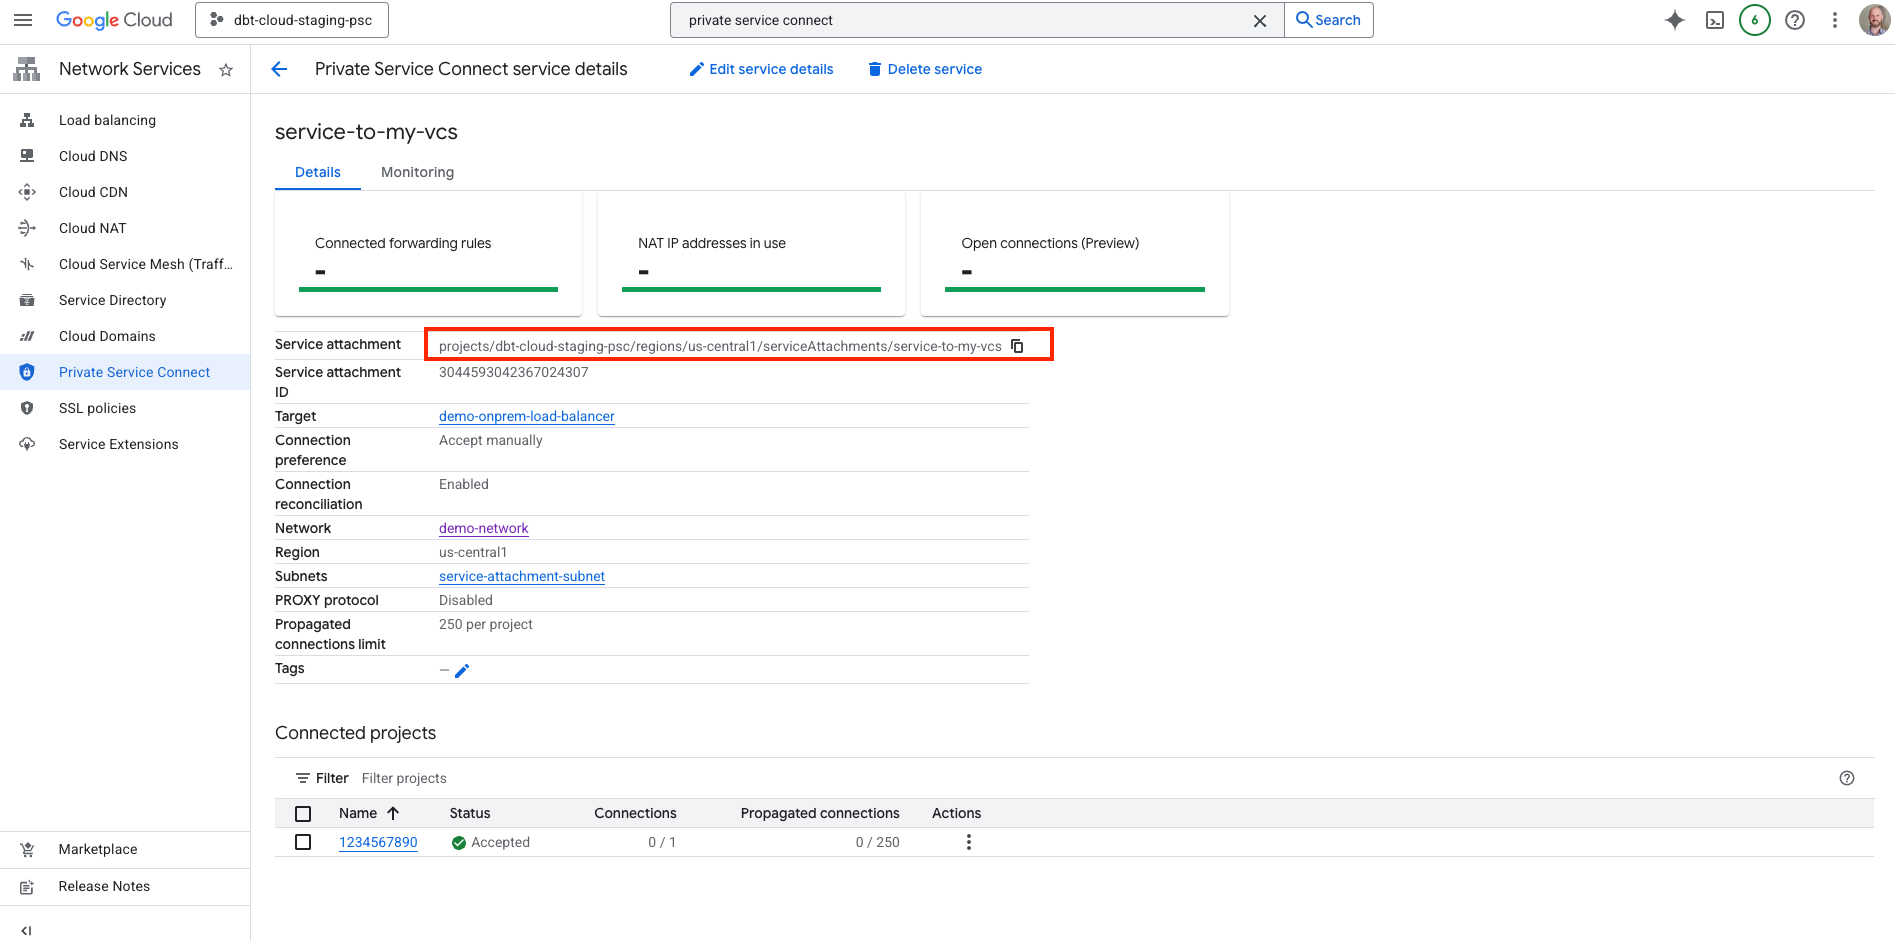Open Cloud DNS from the sidebar

[92, 155]
